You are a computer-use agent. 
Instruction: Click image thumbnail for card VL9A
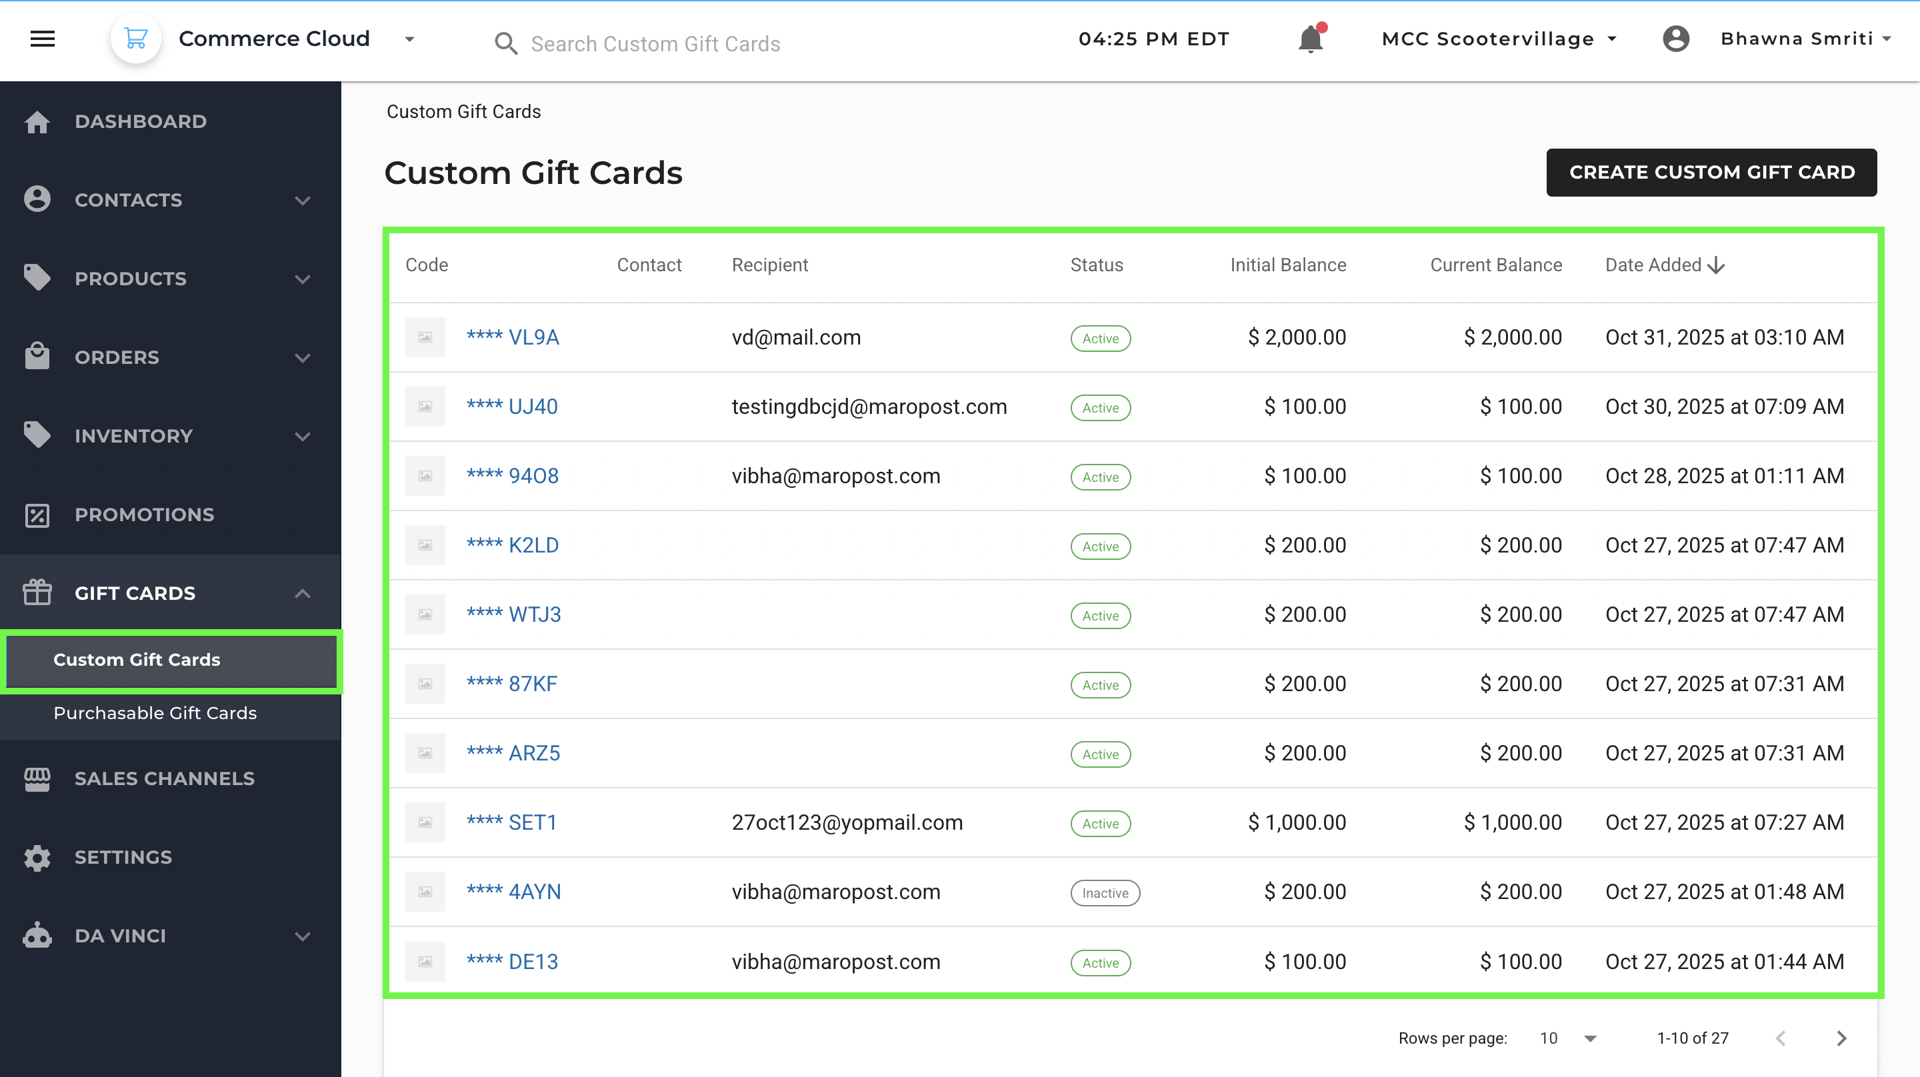click(x=425, y=338)
